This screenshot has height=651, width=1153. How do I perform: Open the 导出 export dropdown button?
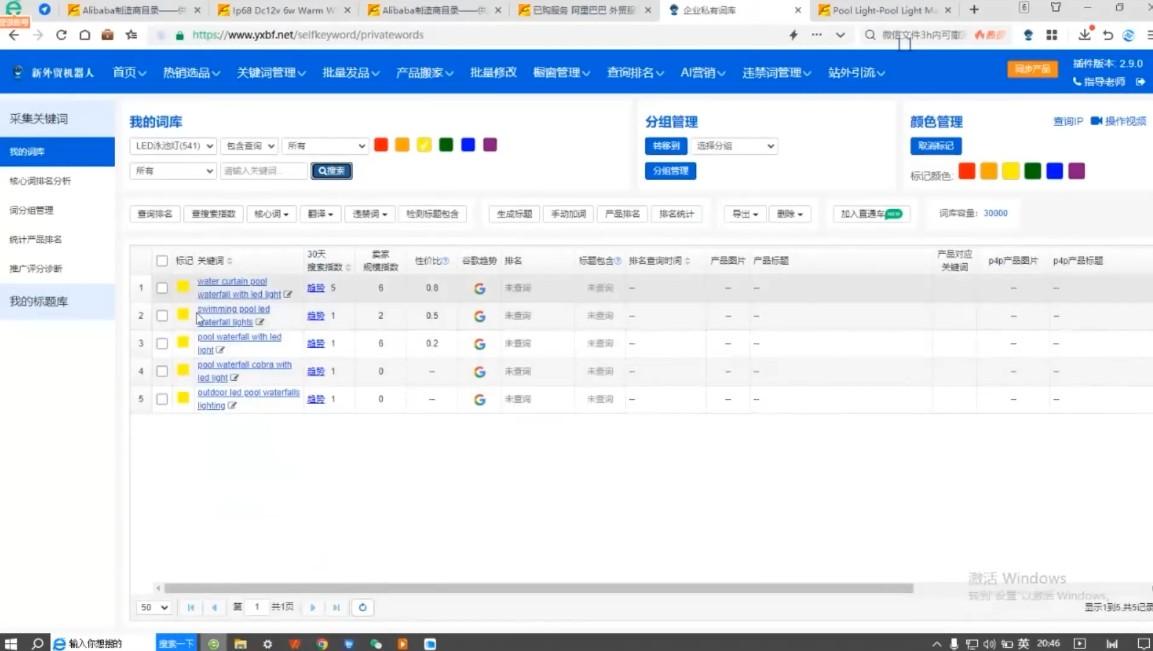pyautogui.click(x=744, y=214)
